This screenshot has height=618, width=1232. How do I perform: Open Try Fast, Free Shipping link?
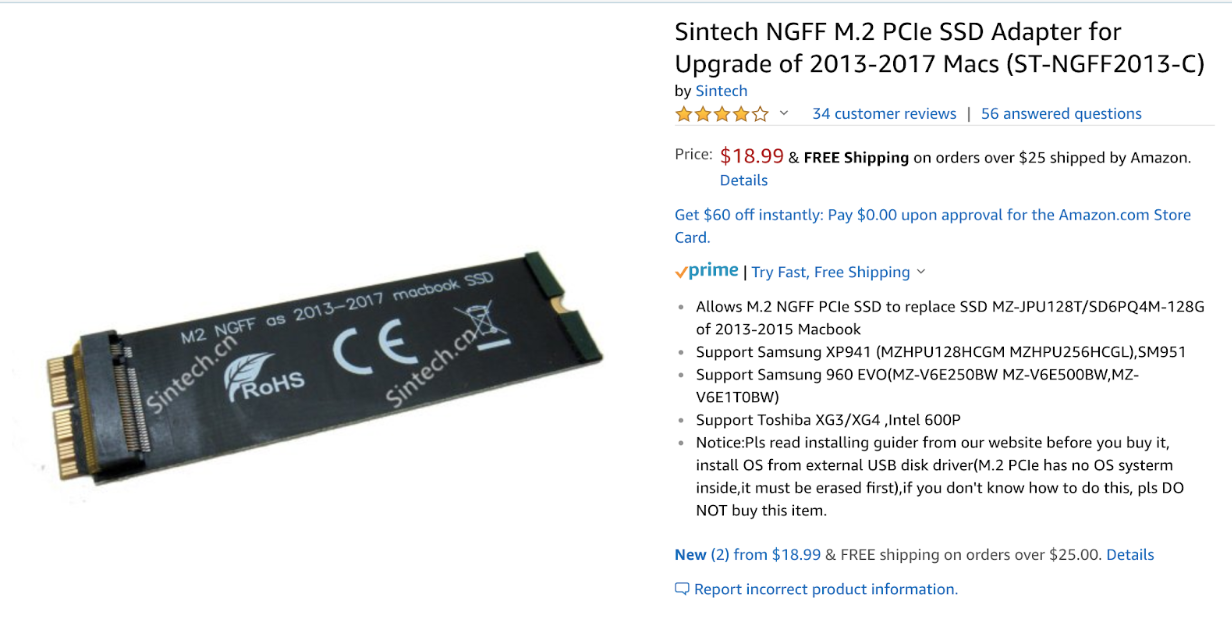831,272
